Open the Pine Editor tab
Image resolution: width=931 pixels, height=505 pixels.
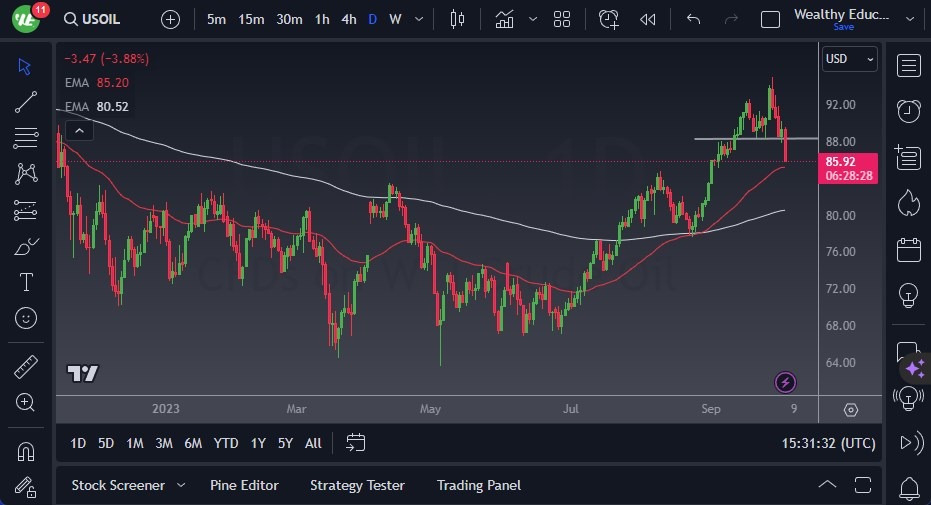point(244,485)
